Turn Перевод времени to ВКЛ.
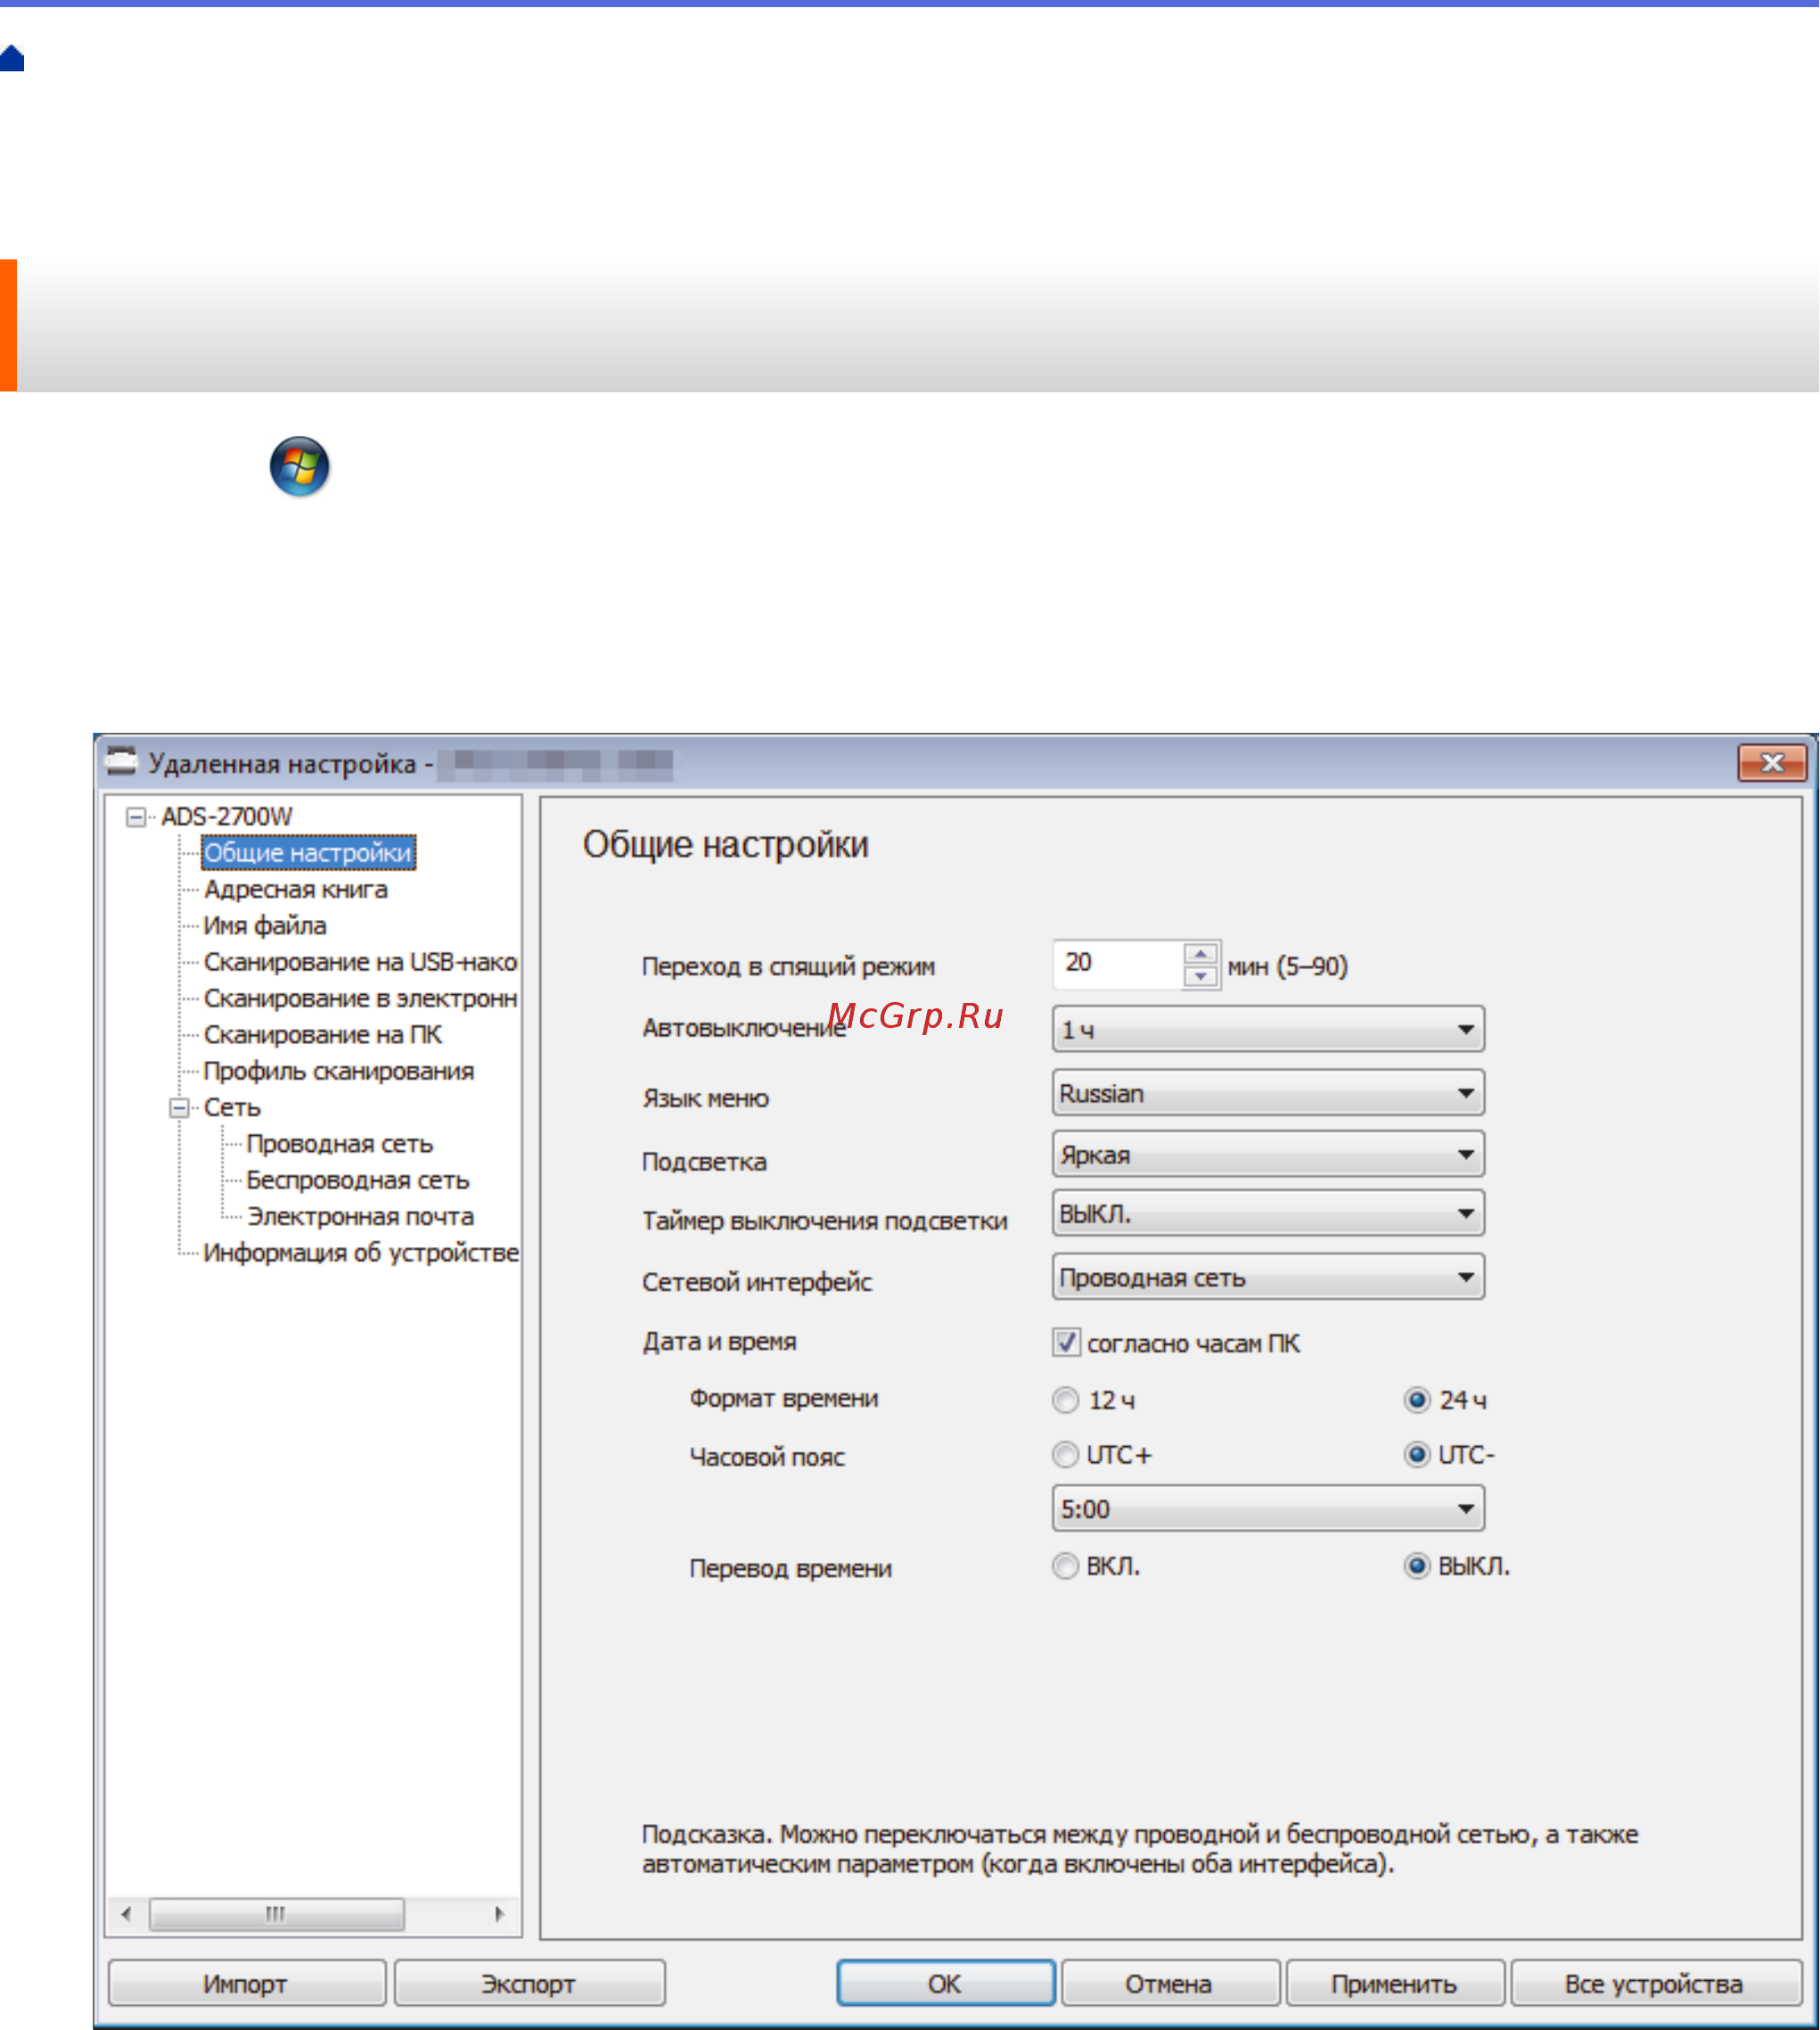1820x2030 pixels. pos(1066,1565)
